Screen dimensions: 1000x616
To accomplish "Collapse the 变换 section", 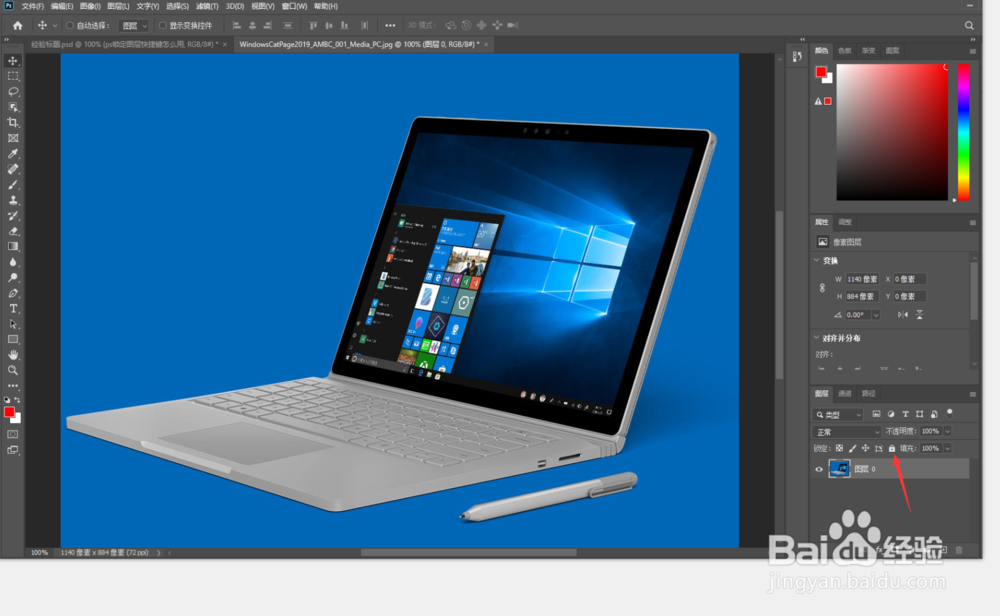I will pos(816,260).
